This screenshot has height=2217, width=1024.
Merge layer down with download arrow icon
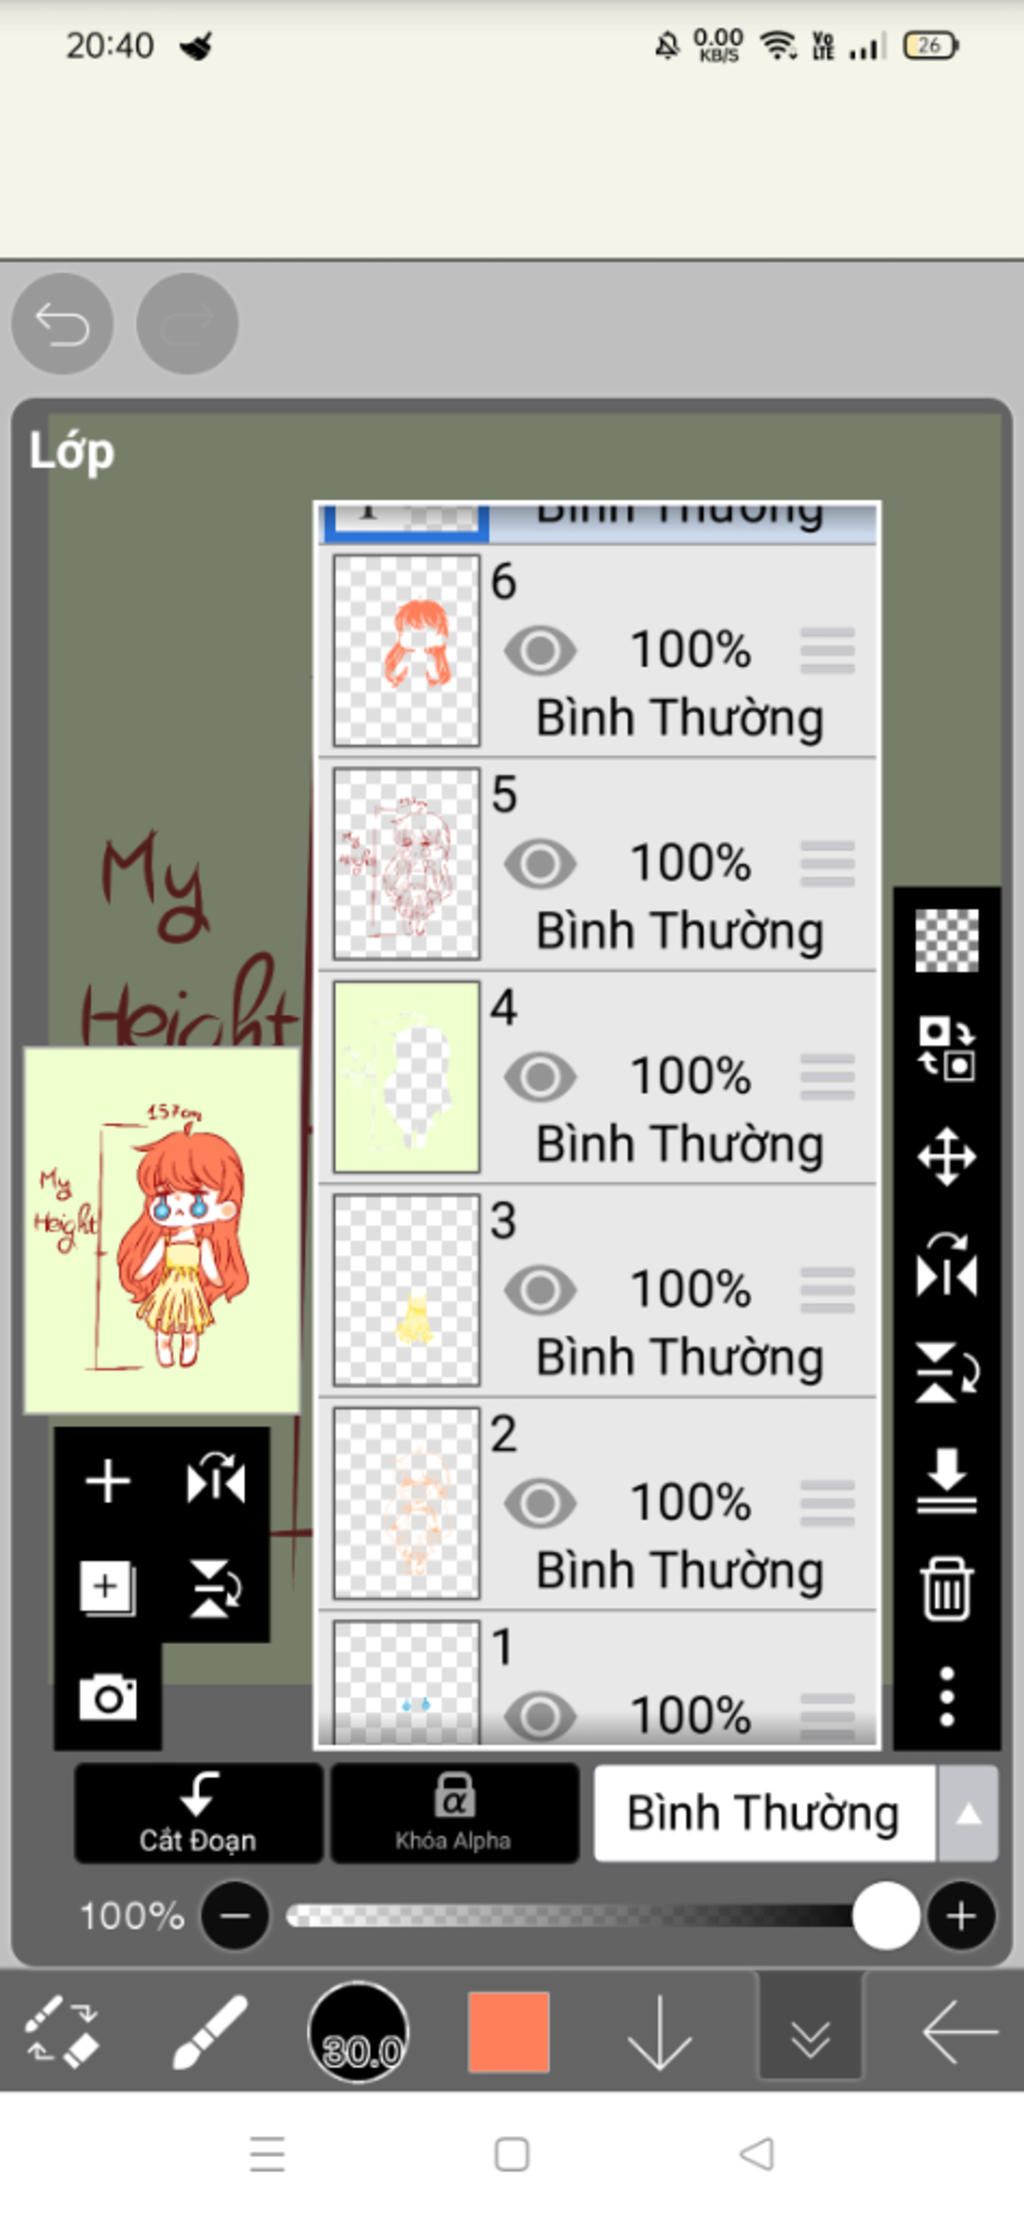(x=946, y=1481)
